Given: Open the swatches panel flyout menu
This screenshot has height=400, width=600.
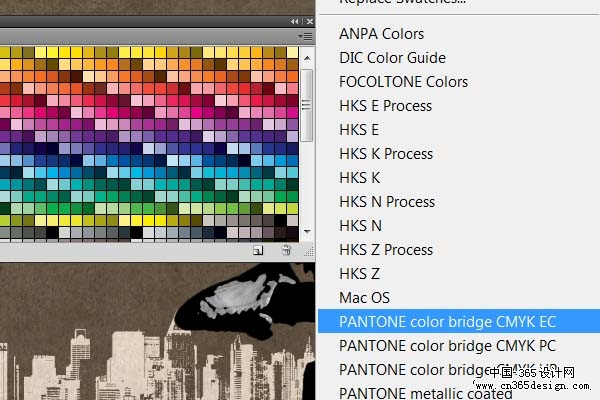Looking at the screenshot, I should click(x=305, y=36).
